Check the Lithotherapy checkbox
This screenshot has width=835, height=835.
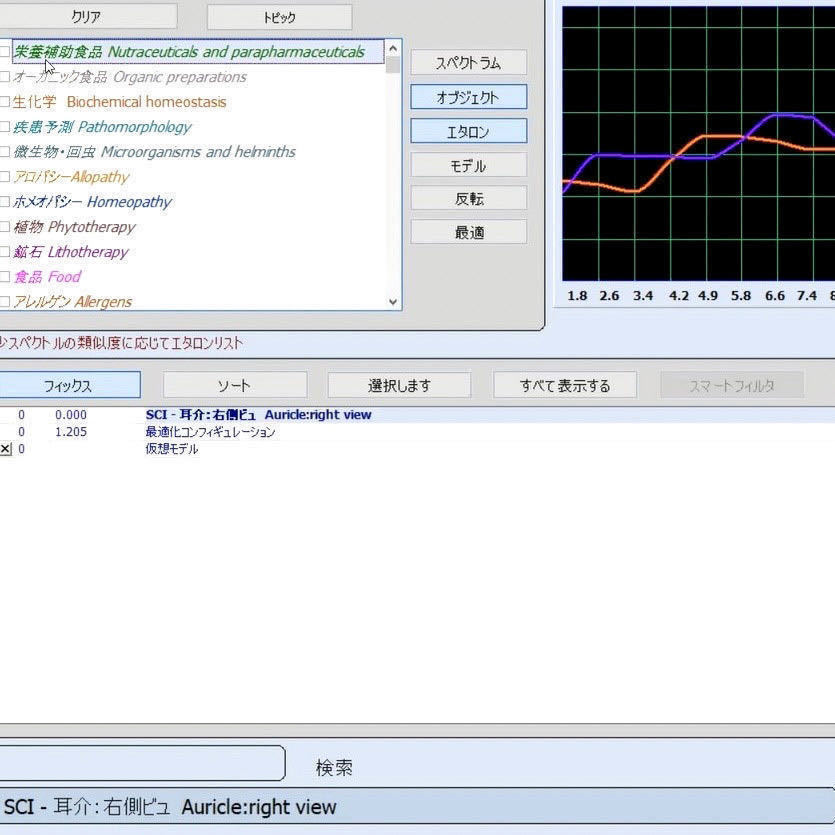click(x=4, y=251)
